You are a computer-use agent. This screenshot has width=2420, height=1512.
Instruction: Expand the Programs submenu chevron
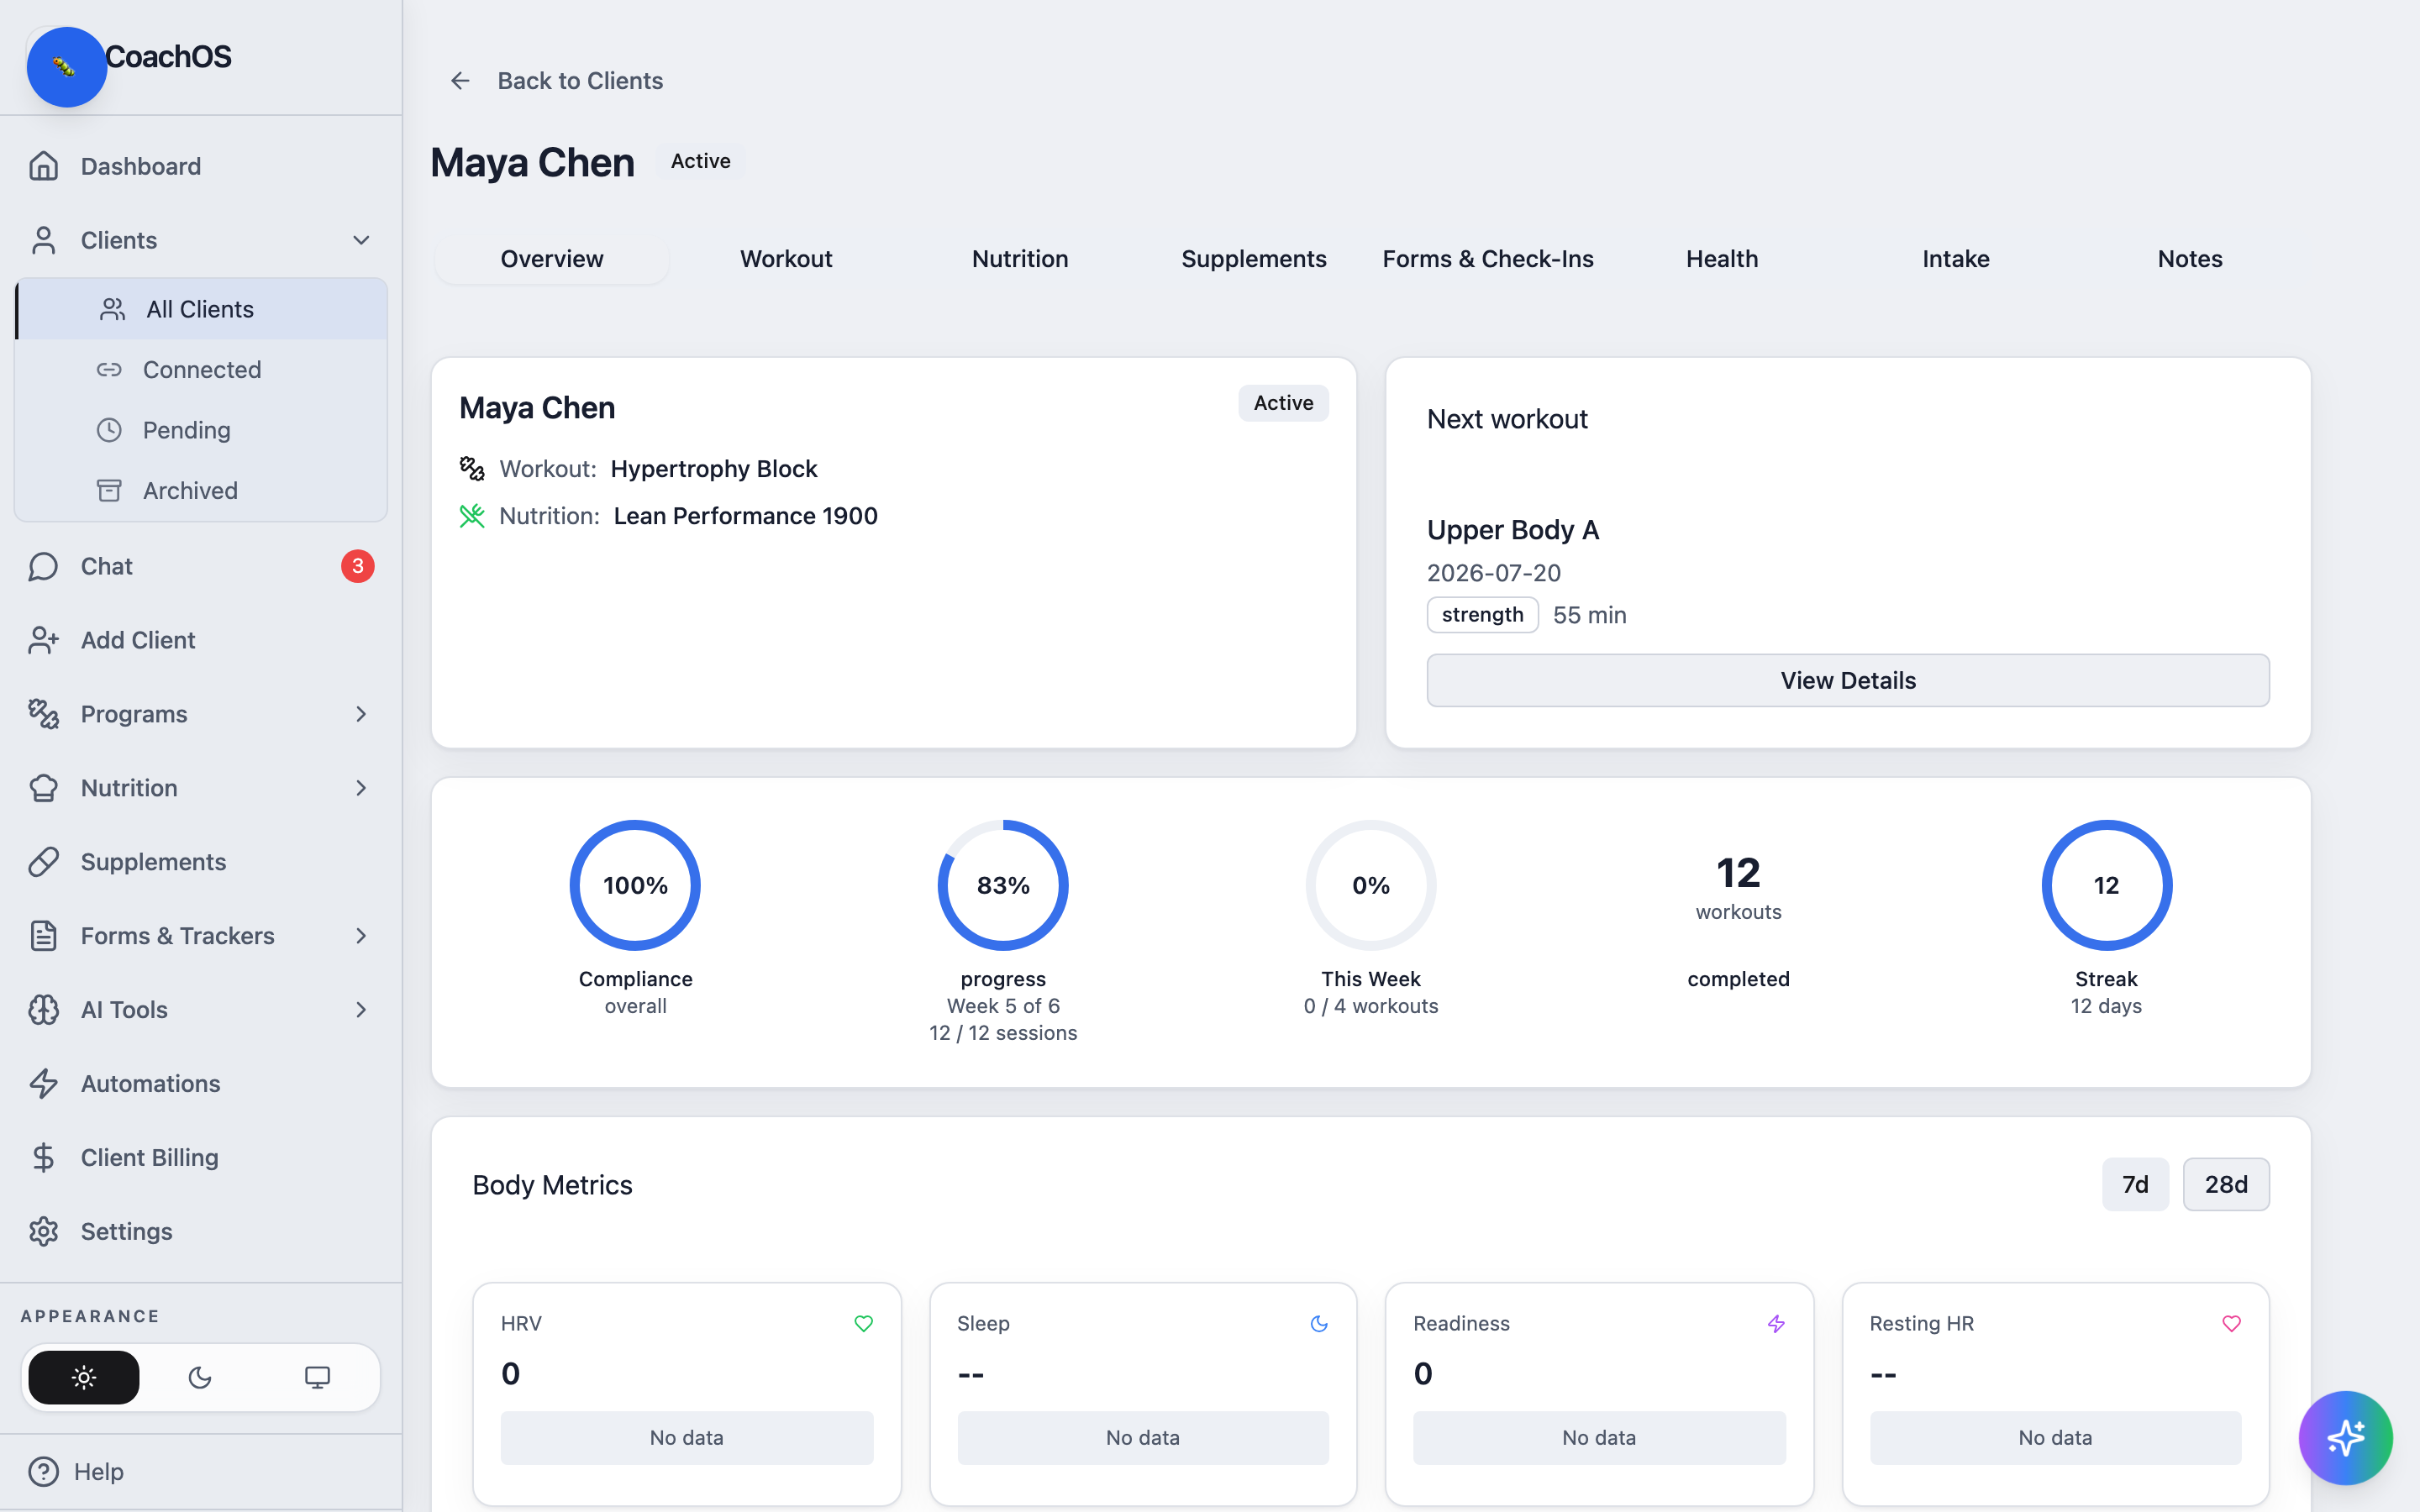coord(361,714)
